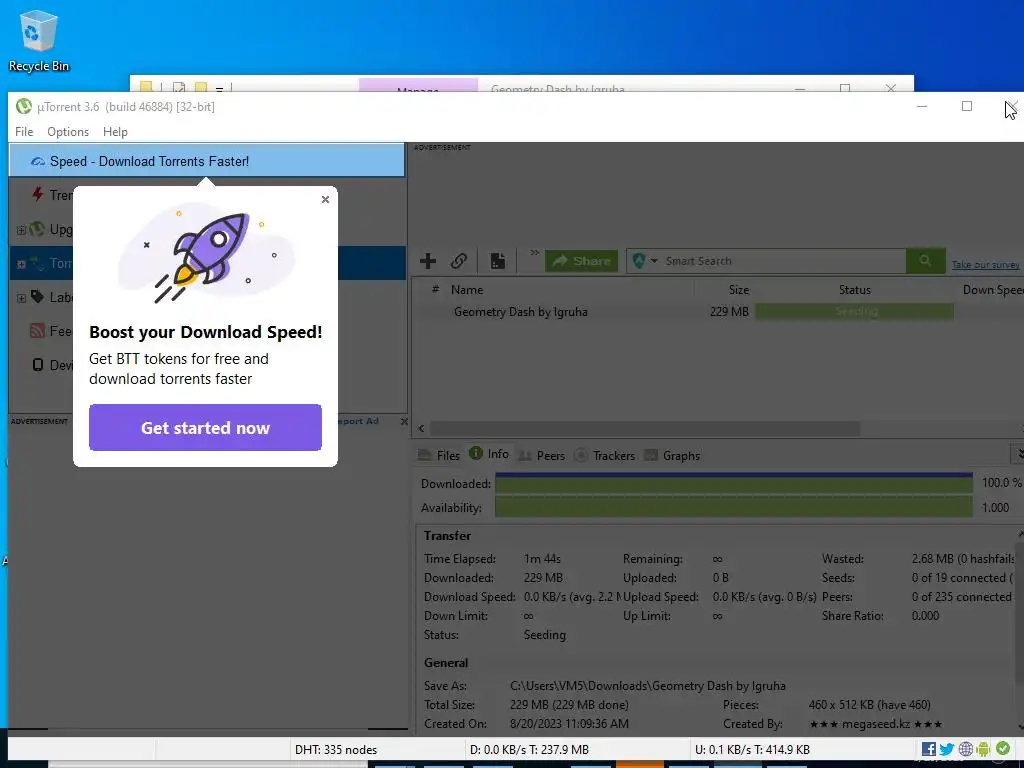Click the green Smart Search magnifier button
The height and width of the screenshot is (768, 1024).
pyautogui.click(x=925, y=261)
